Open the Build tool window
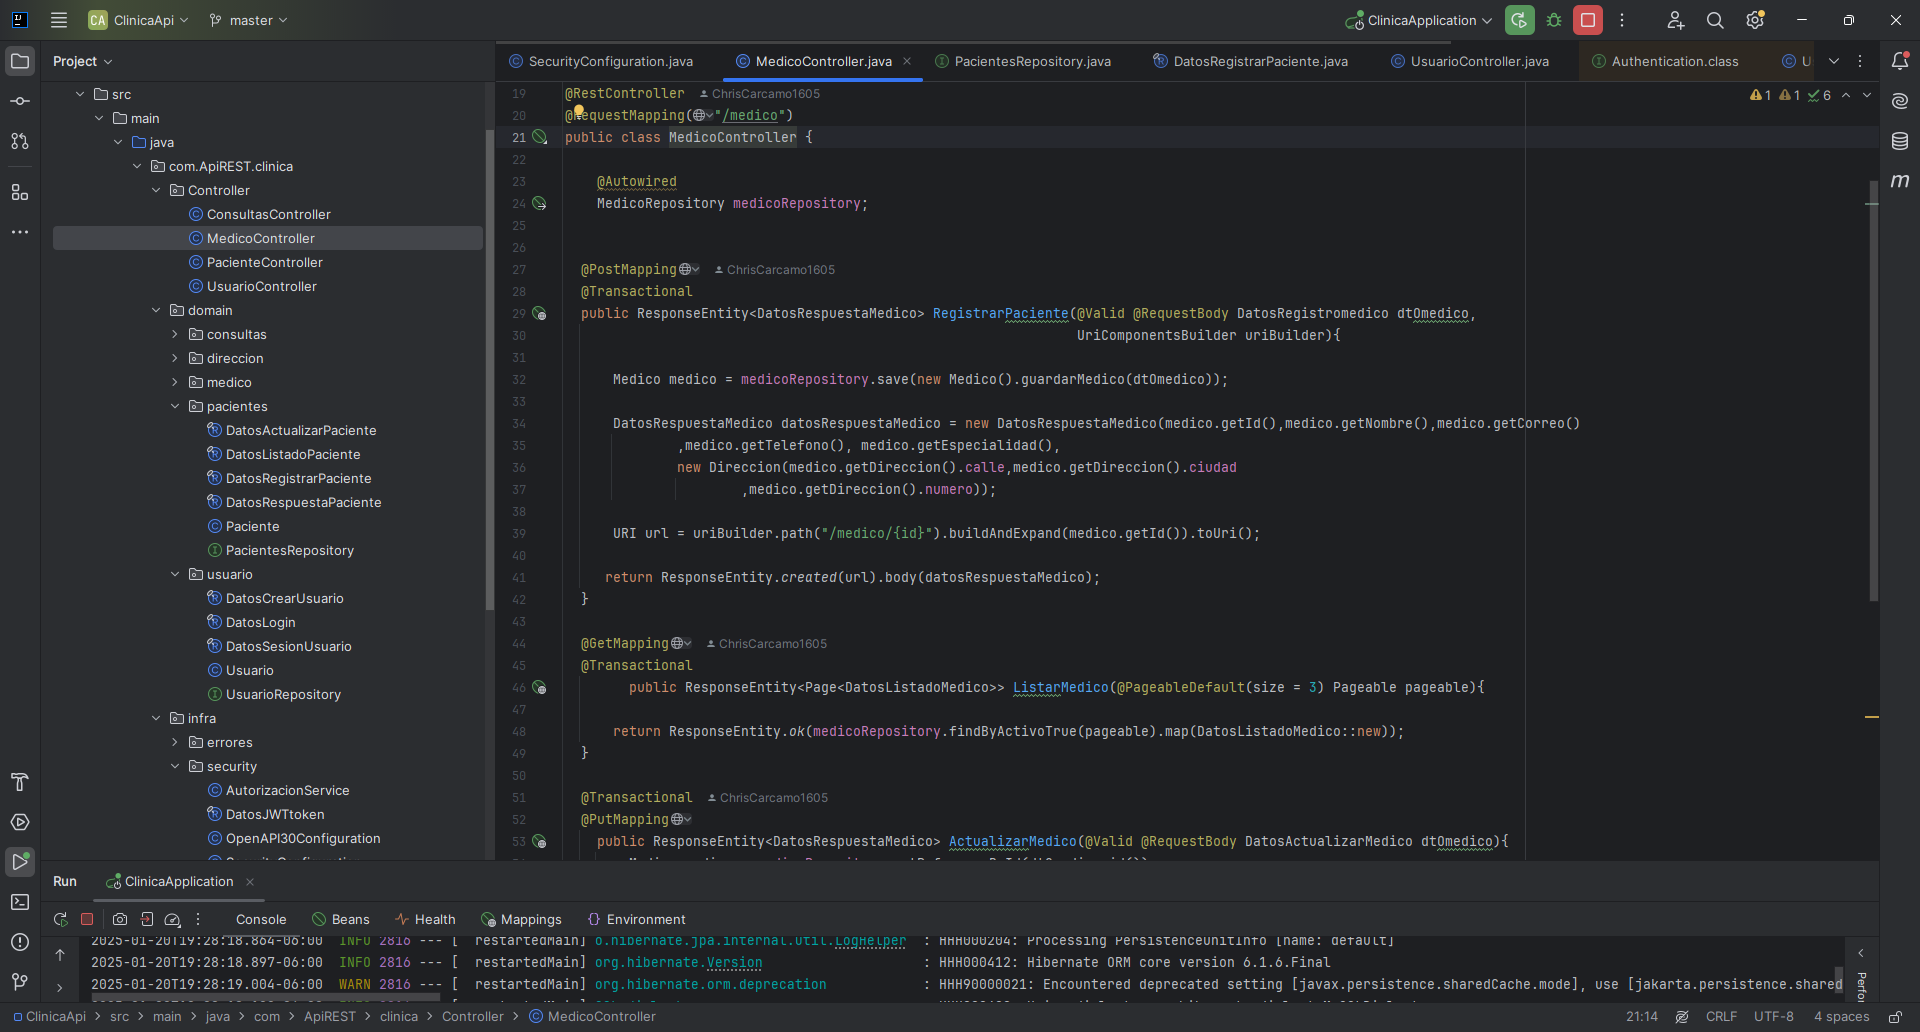Image resolution: width=1920 pixels, height=1032 pixels. point(20,782)
